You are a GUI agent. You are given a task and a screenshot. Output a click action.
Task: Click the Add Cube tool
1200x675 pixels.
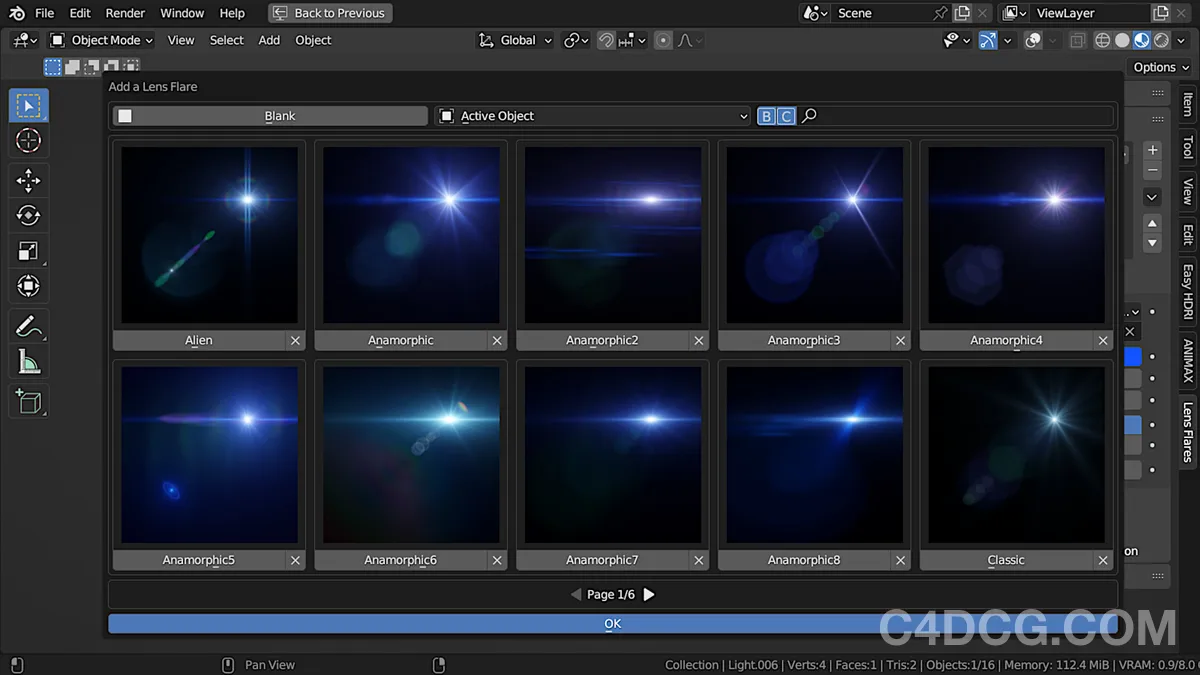pos(28,401)
